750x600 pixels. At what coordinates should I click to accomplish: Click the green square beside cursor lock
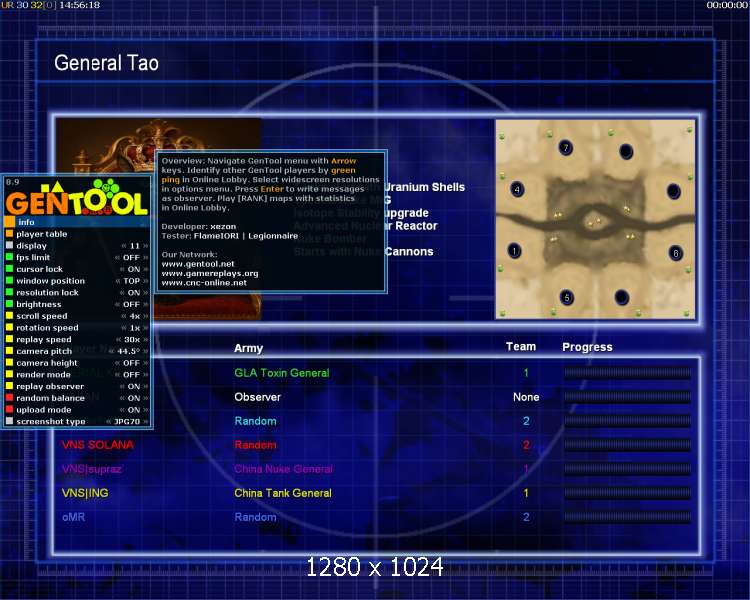tap(10, 269)
